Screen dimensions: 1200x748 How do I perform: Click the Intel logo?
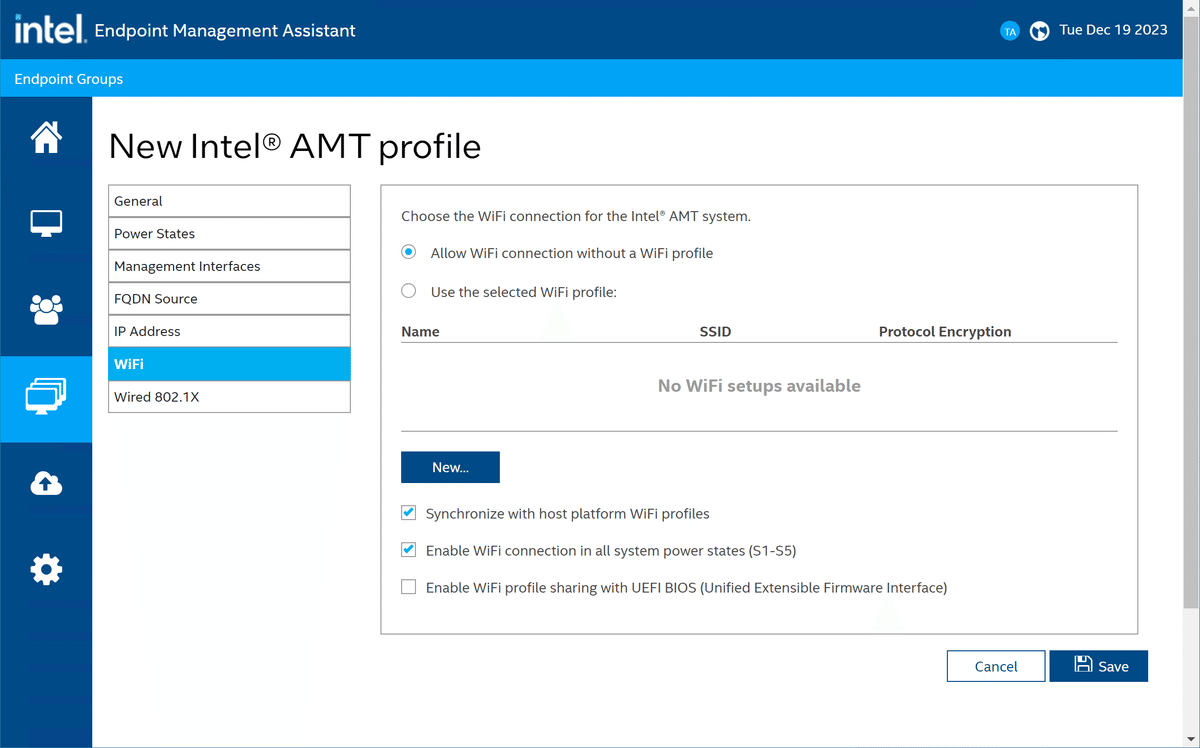[x=49, y=29]
